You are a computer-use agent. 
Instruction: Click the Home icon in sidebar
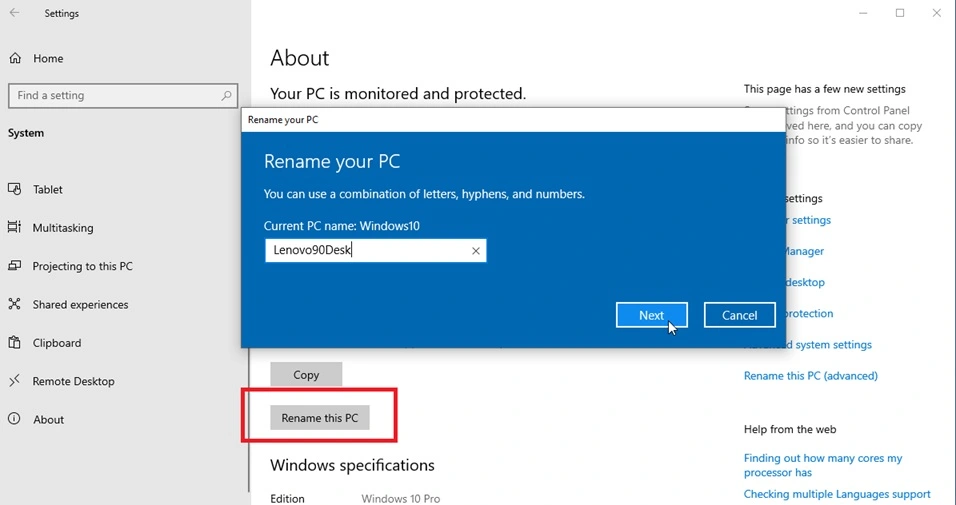(x=15, y=59)
